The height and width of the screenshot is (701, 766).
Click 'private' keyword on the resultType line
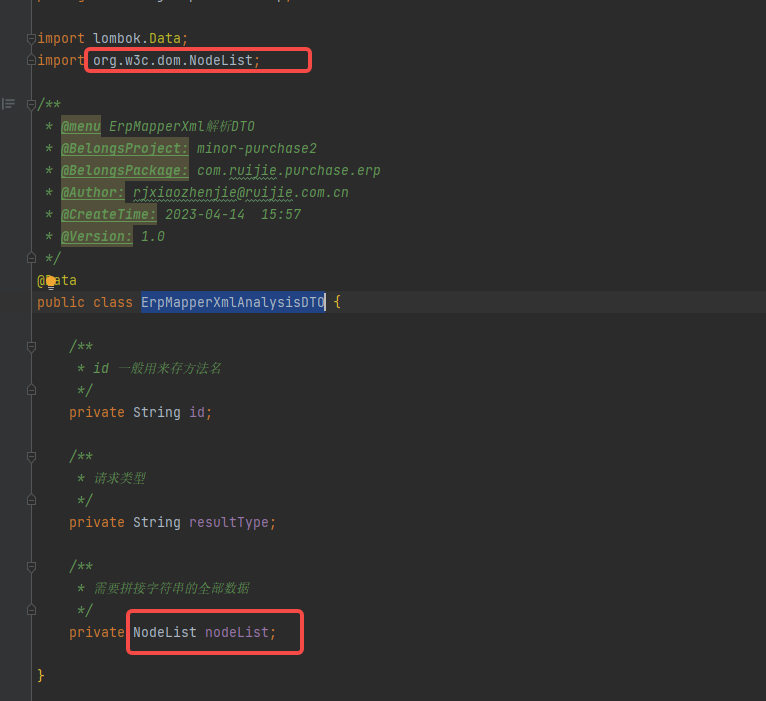tap(97, 522)
